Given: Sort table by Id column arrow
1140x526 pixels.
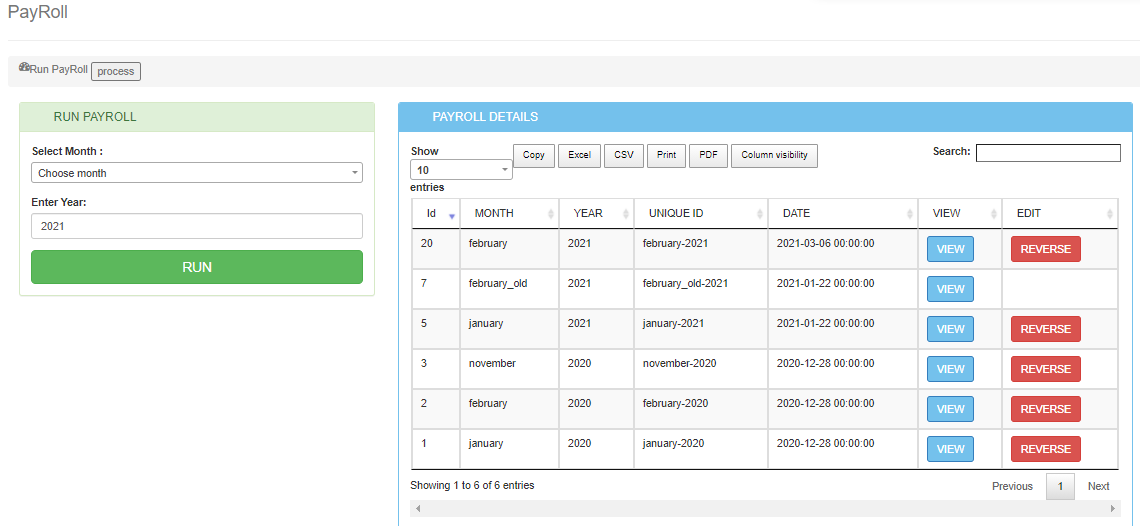Looking at the screenshot, I should pyautogui.click(x=451, y=215).
